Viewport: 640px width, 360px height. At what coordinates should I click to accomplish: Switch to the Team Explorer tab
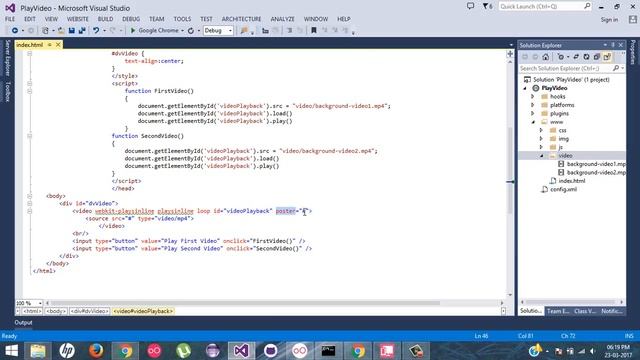pos(558,311)
